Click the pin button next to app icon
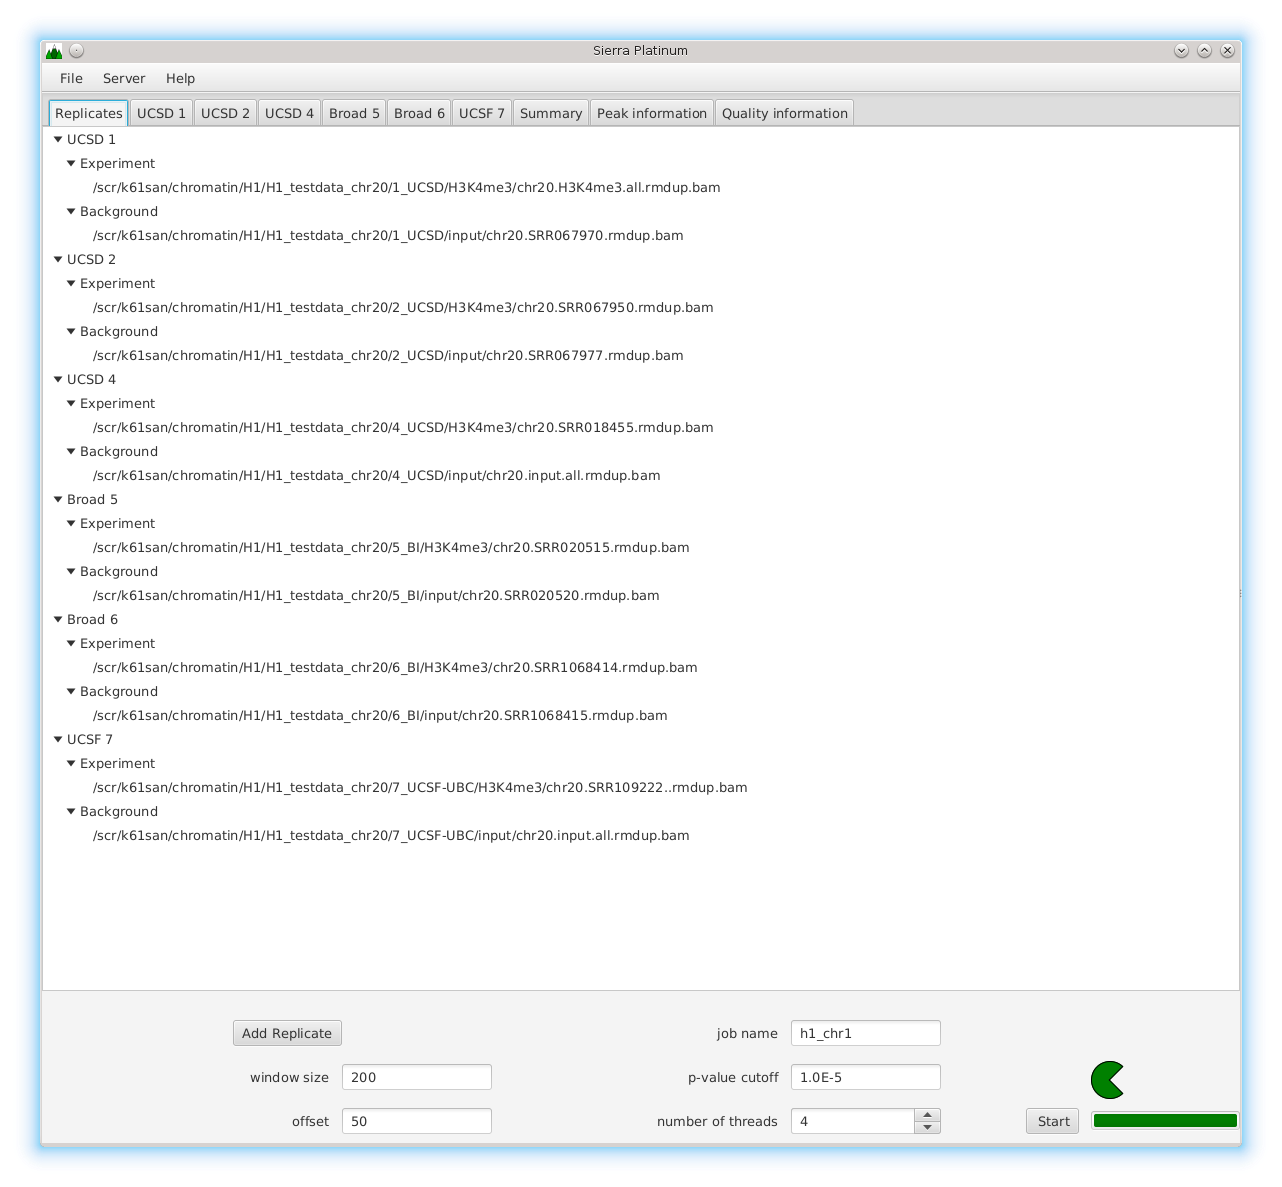 coord(77,50)
